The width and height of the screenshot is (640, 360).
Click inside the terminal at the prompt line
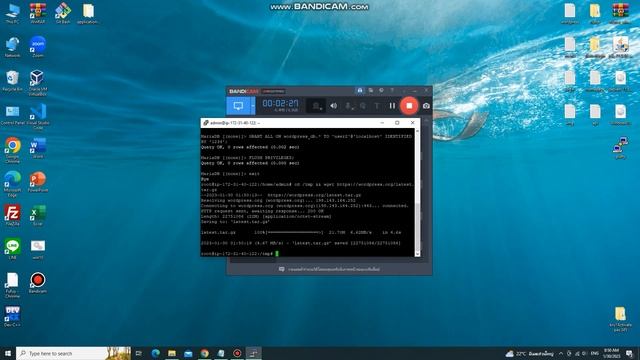[x=277, y=253]
